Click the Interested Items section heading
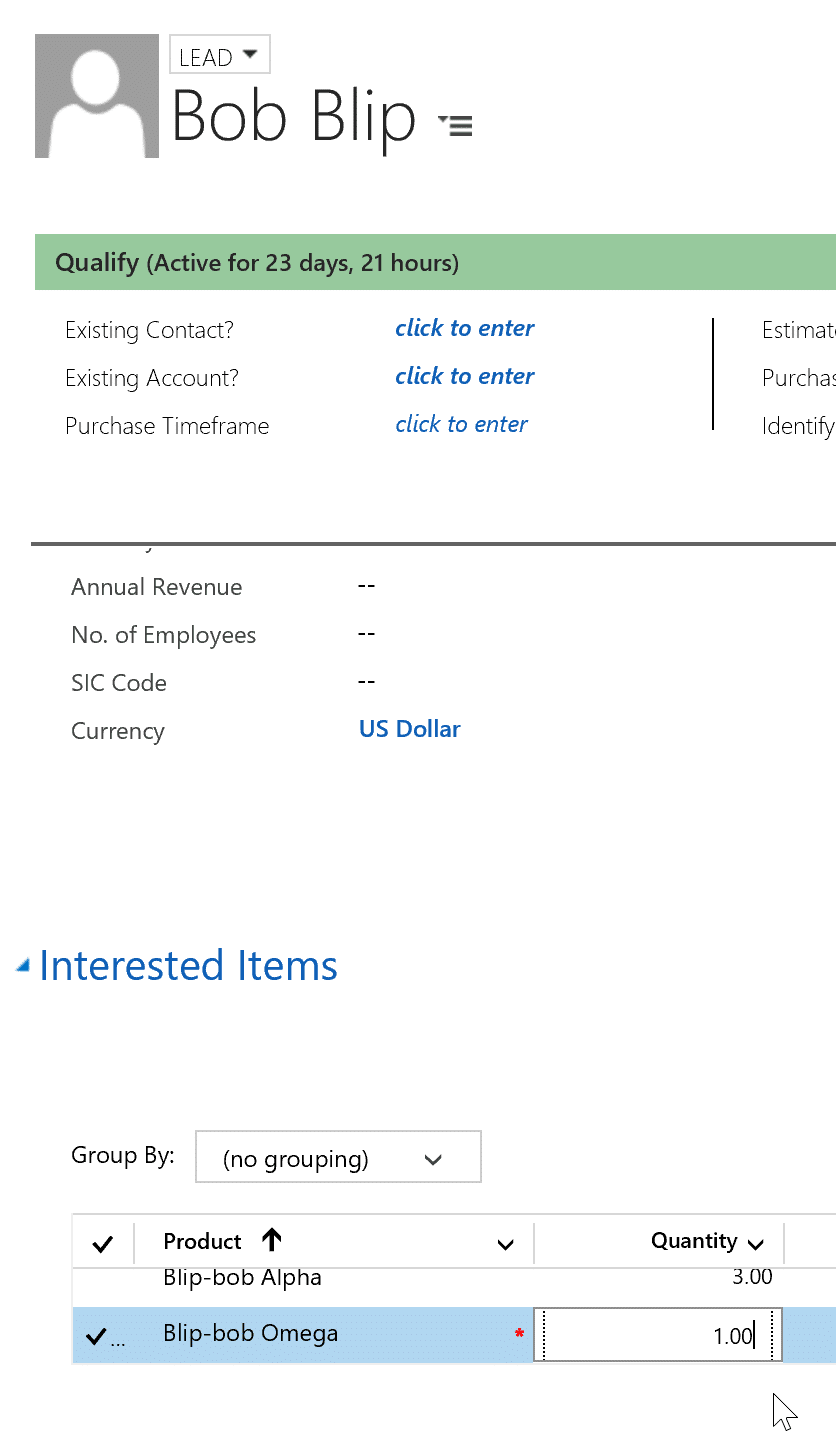This screenshot has height=1431, width=836. pos(188,966)
